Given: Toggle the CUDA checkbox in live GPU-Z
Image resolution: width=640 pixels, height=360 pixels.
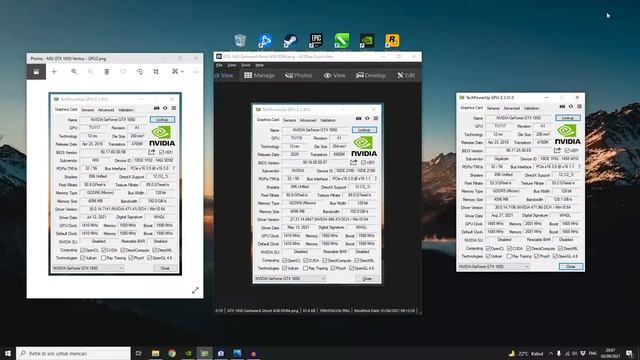Looking at the screenshot, I should pos(509,248).
